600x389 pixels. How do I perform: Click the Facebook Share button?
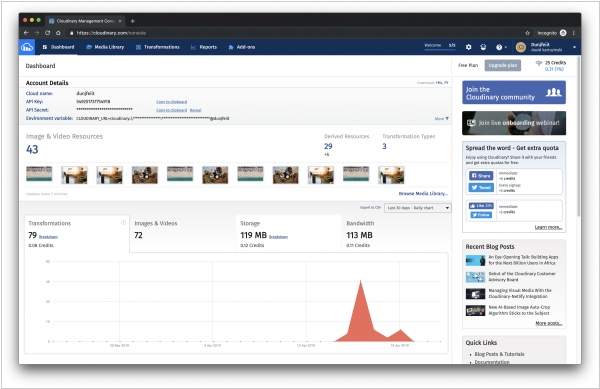click(481, 176)
